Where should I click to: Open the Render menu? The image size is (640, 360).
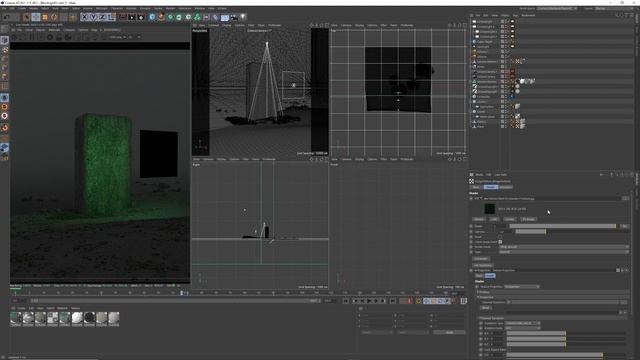coord(170,9)
